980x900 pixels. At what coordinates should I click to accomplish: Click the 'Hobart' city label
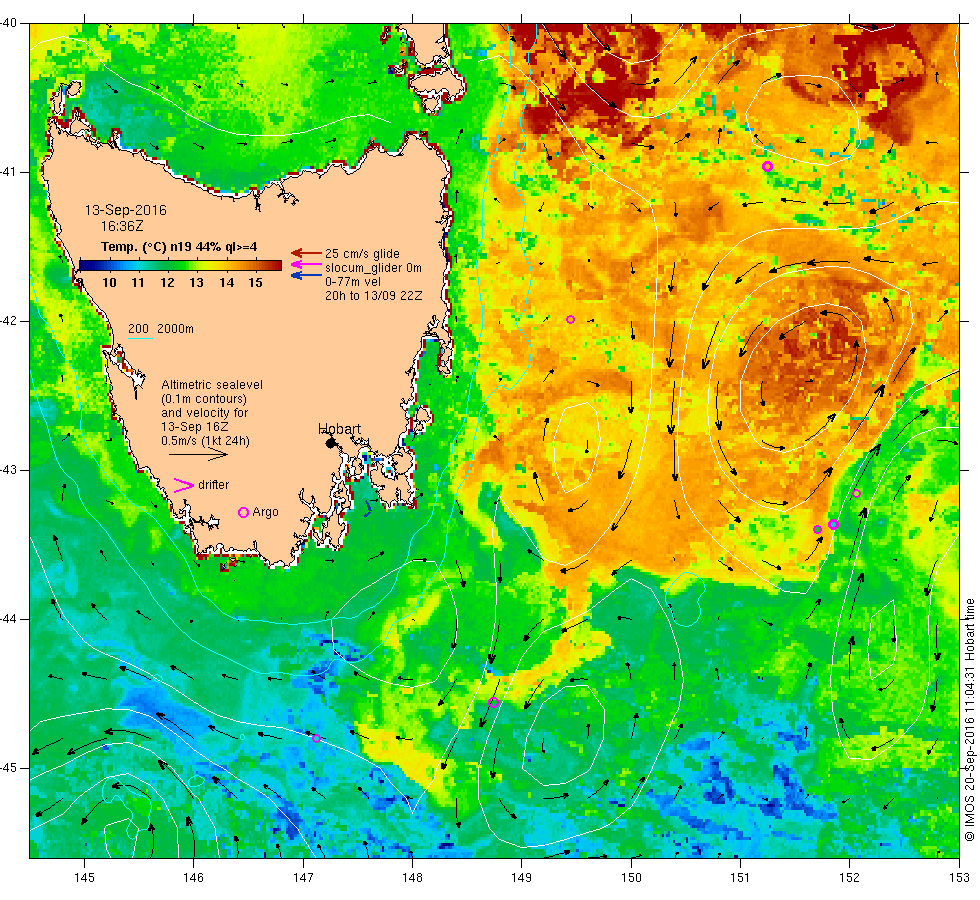(x=339, y=429)
